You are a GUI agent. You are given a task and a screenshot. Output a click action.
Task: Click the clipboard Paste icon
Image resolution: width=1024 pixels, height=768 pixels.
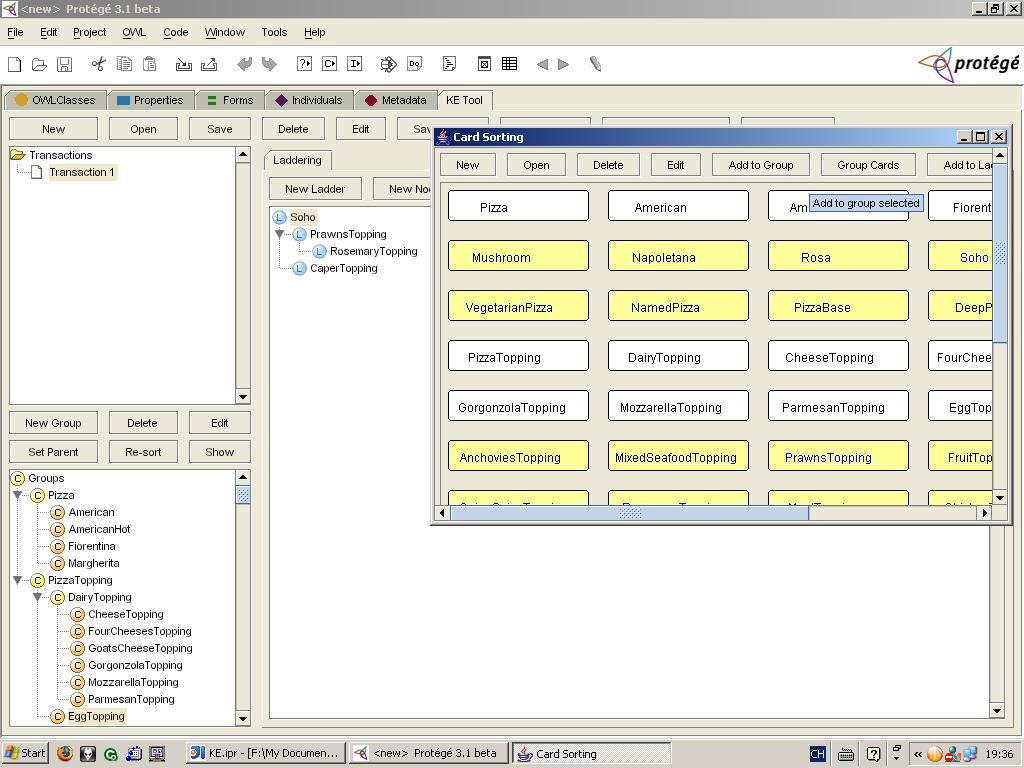pyautogui.click(x=150, y=63)
